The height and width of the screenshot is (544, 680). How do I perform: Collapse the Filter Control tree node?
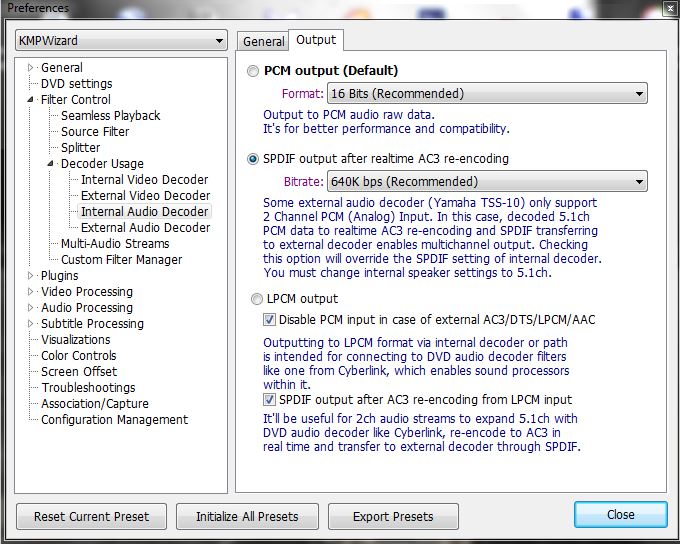point(30,100)
